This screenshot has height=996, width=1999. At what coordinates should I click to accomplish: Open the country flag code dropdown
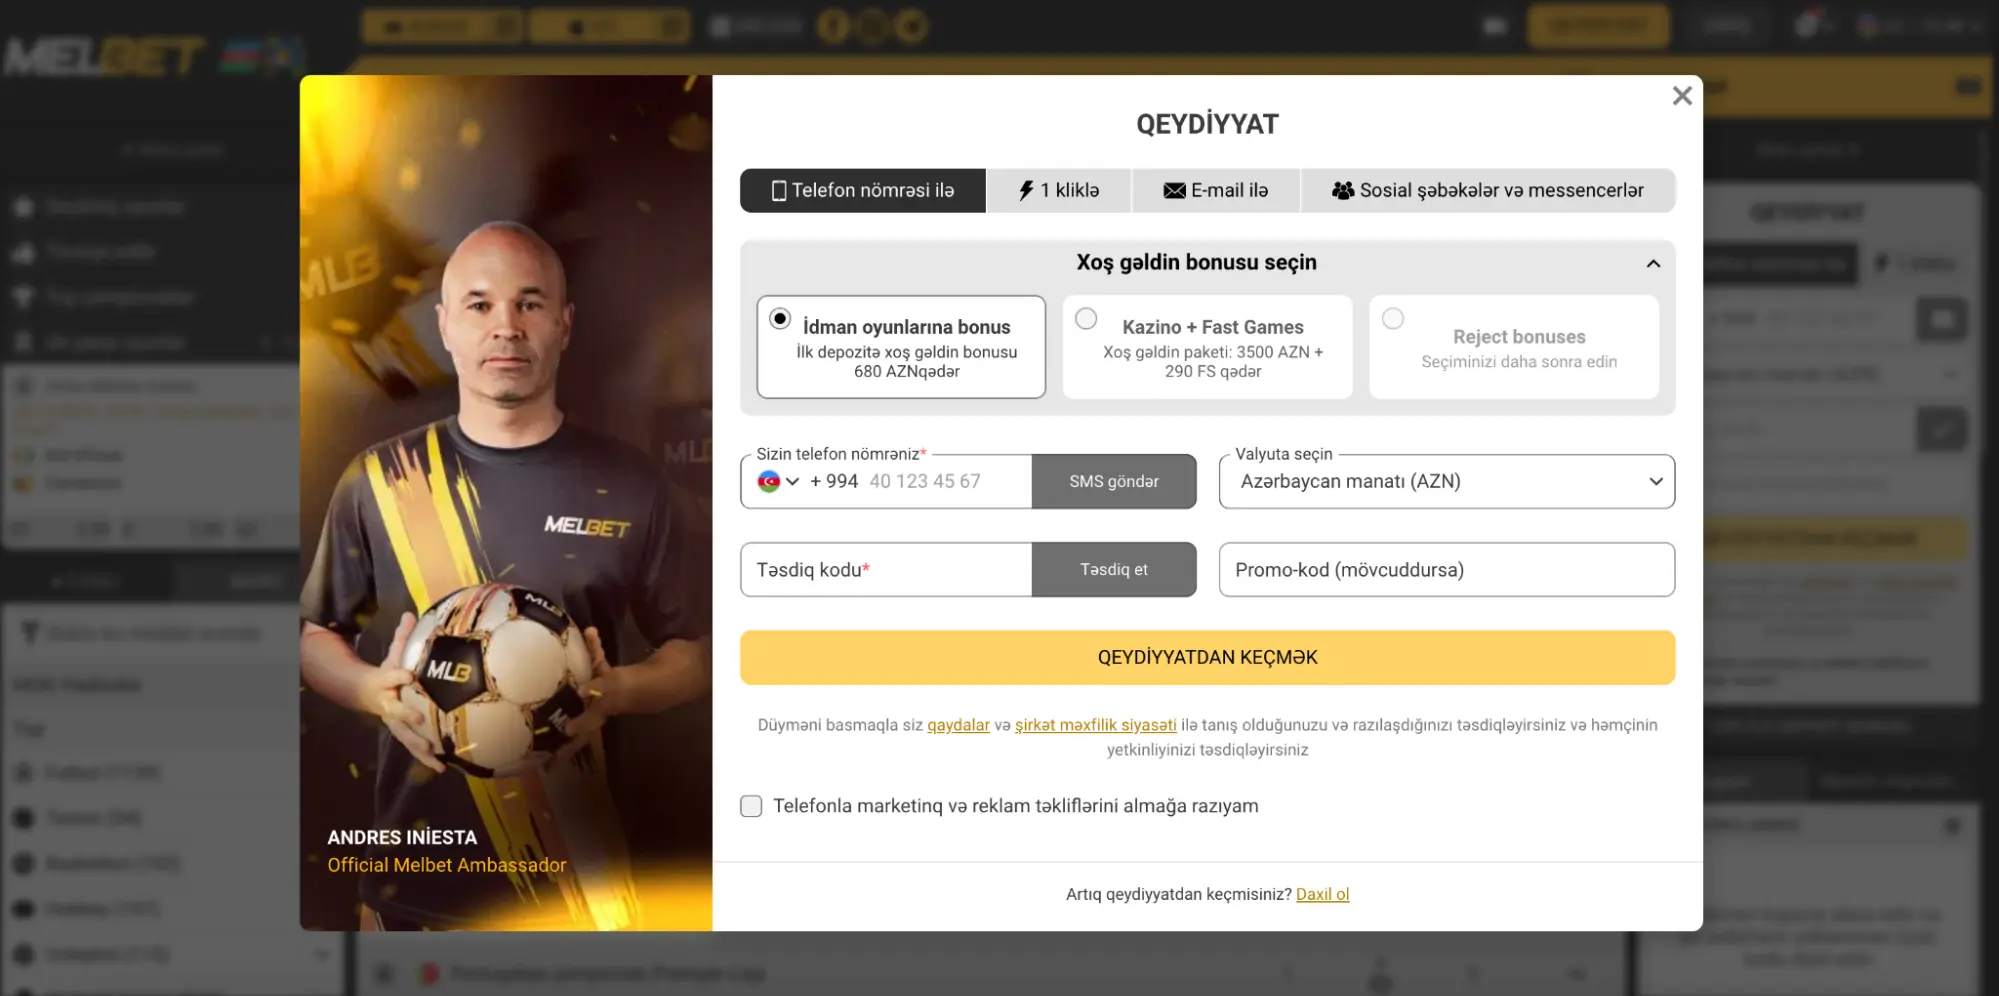pyautogui.click(x=778, y=482)
